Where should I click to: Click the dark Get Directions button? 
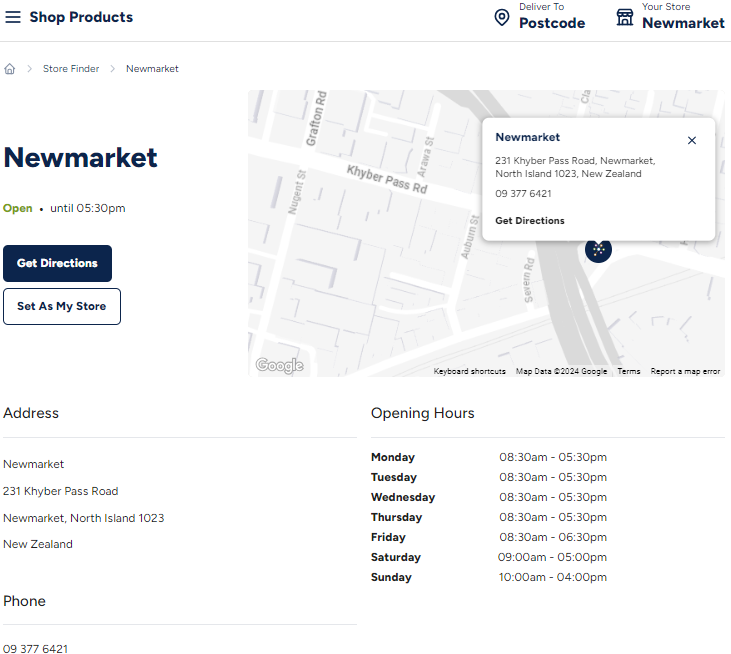tap(57, 263)
